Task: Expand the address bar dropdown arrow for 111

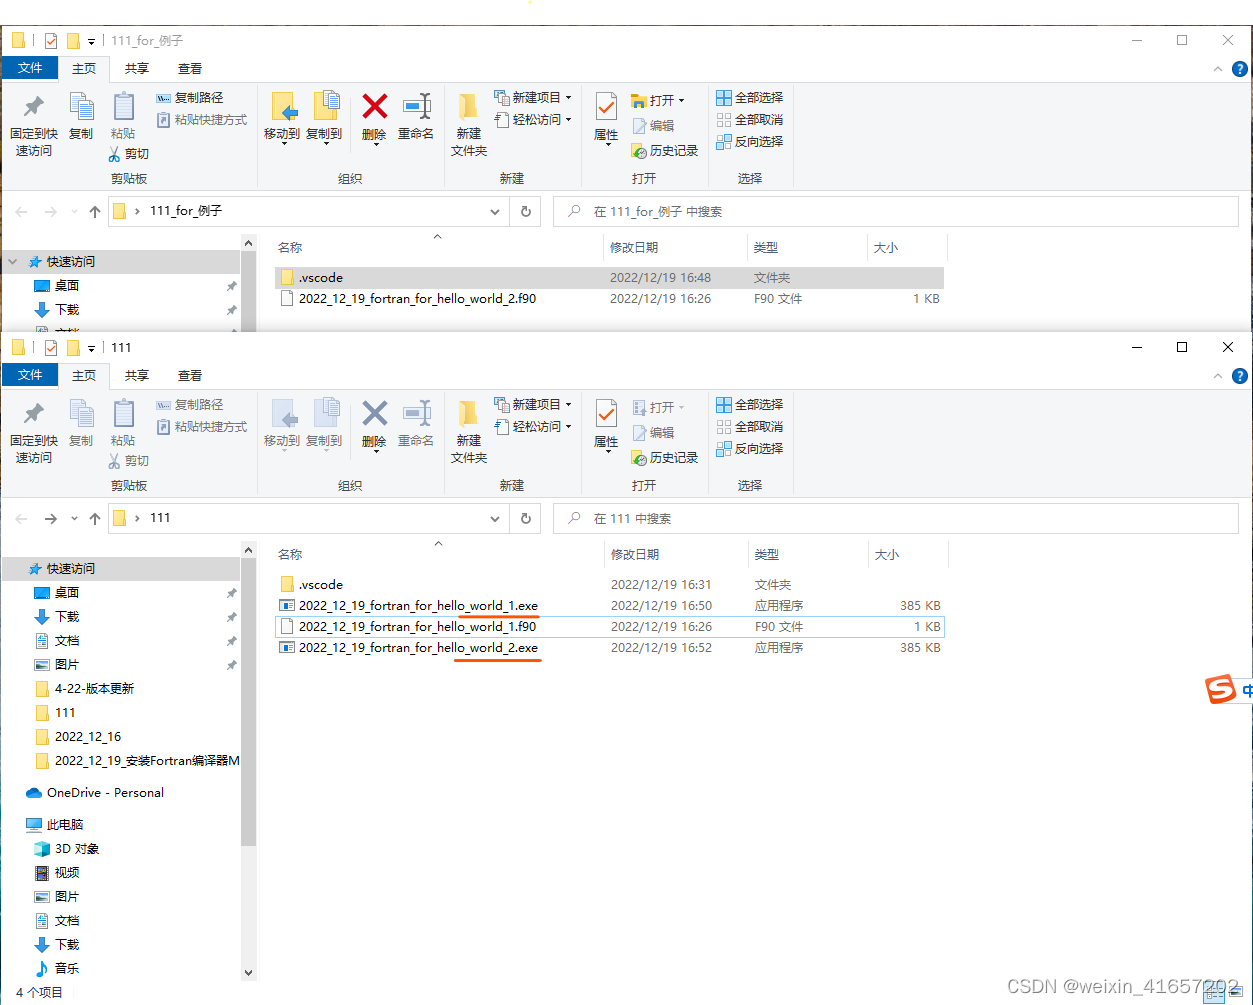Action: pyautogui.click(x=495, y=518)
